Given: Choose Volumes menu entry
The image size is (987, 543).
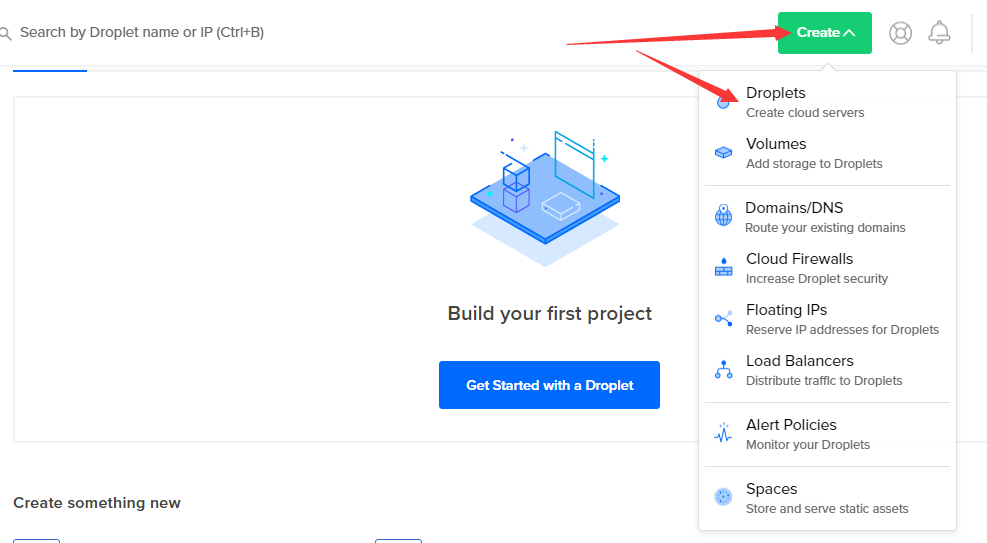Looking at the screenshot, I should [827, 153].
